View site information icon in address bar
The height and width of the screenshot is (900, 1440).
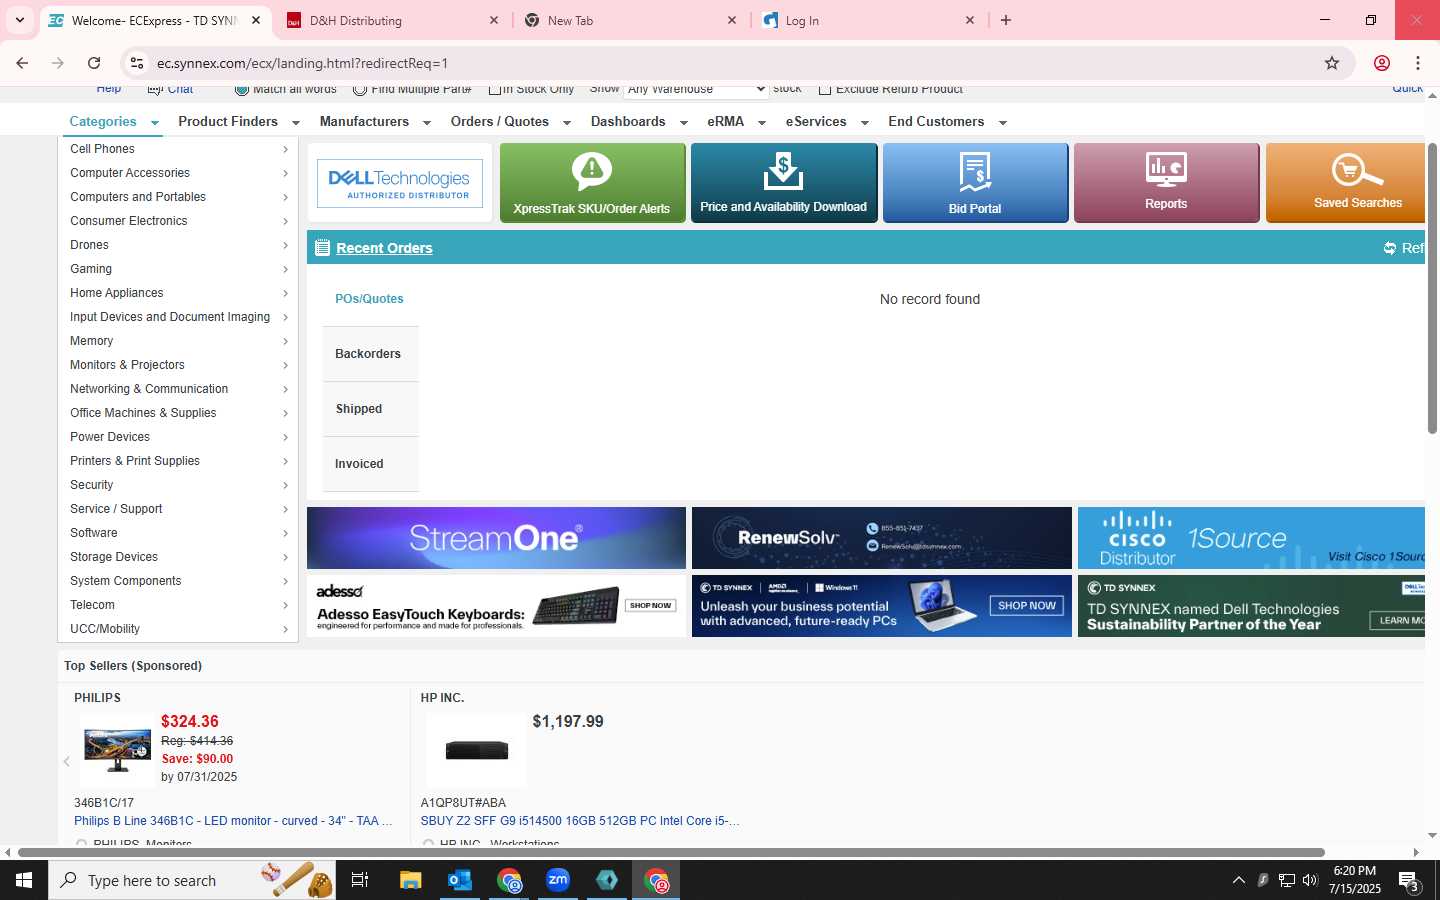138,63
